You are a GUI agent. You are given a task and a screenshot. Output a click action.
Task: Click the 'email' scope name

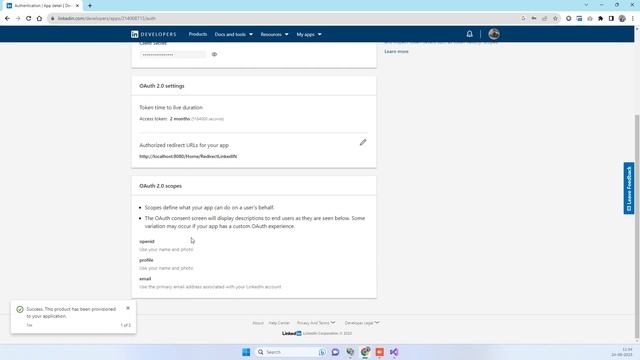145,279
